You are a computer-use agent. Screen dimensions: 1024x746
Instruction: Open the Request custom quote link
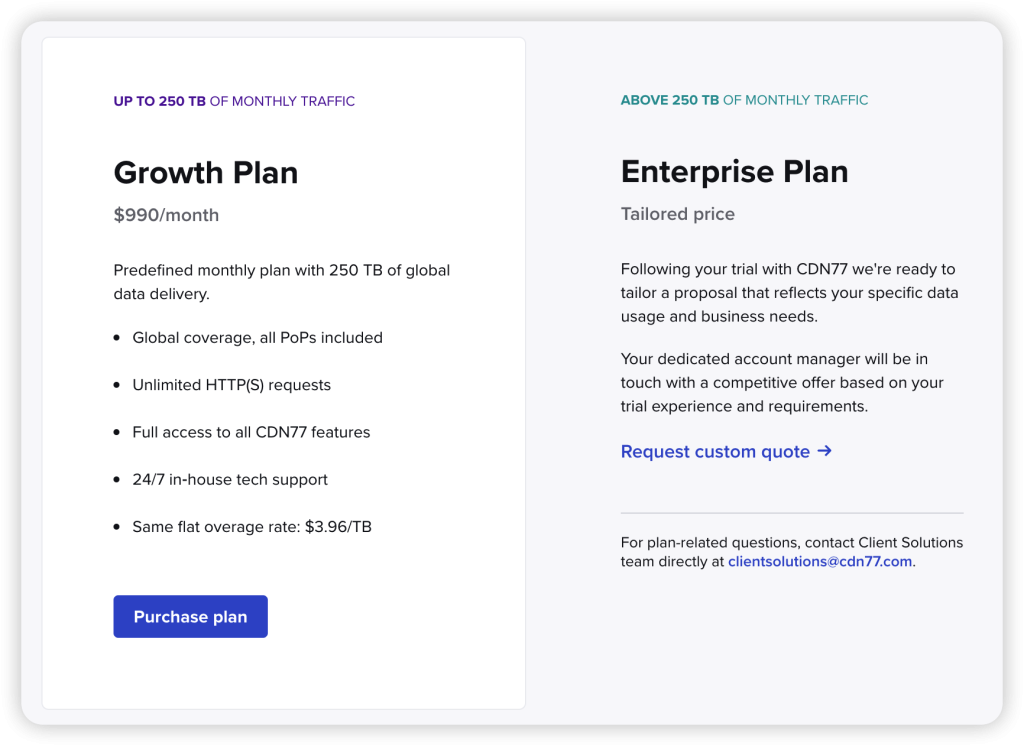pos(715,452)
